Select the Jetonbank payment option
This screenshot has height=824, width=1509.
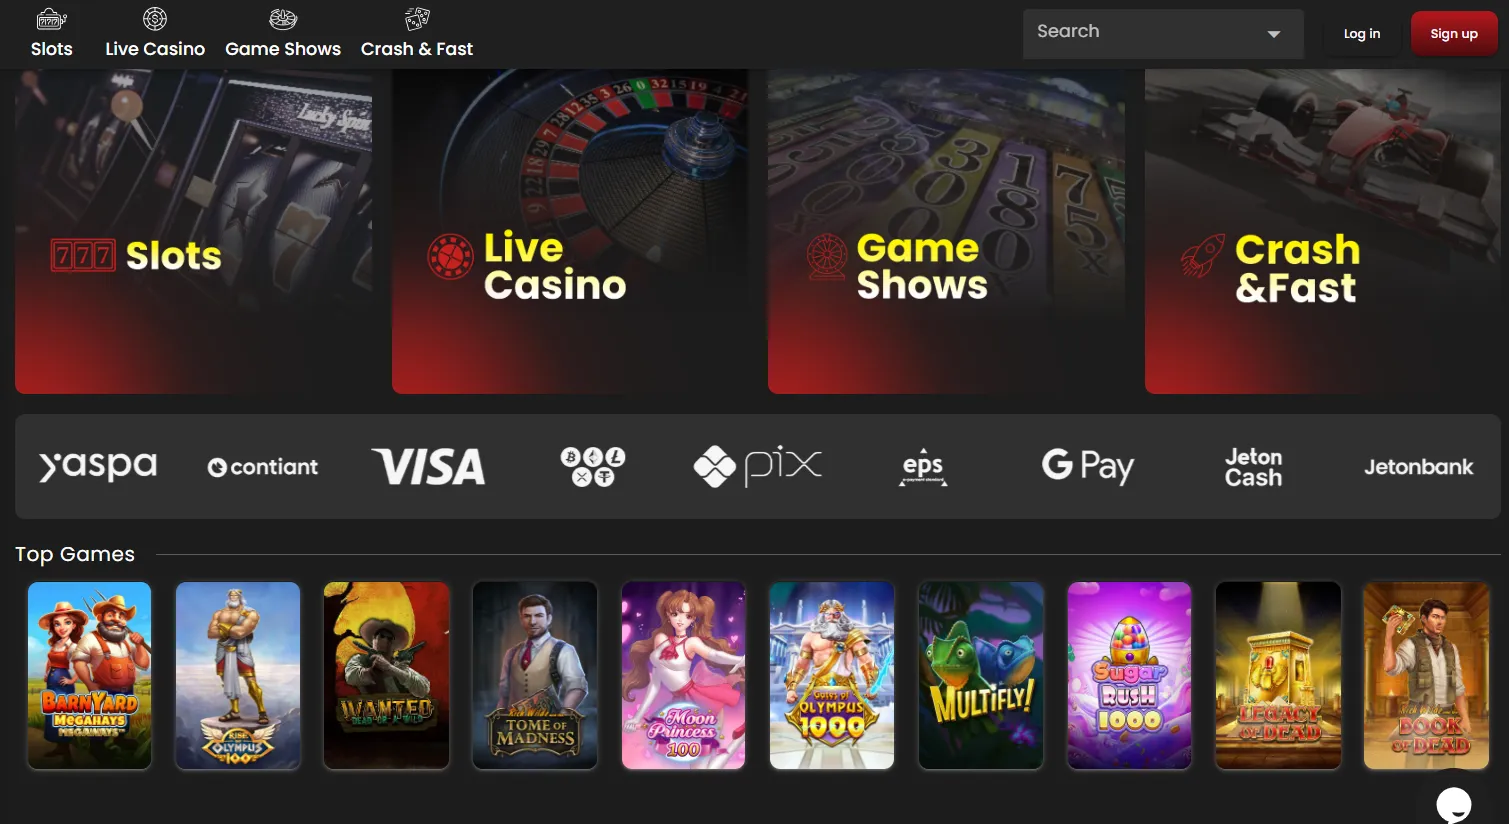point(1418,467)
